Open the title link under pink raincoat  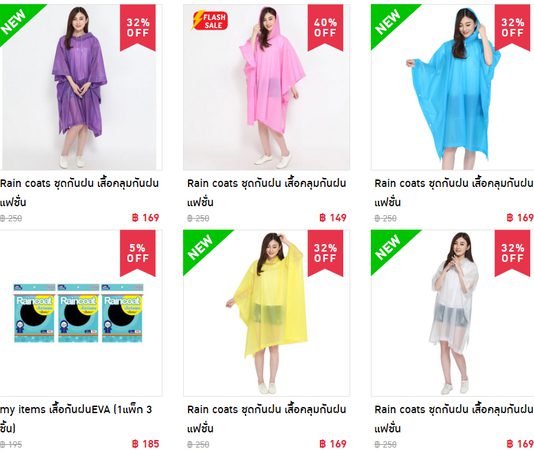[x=267, y=192]
